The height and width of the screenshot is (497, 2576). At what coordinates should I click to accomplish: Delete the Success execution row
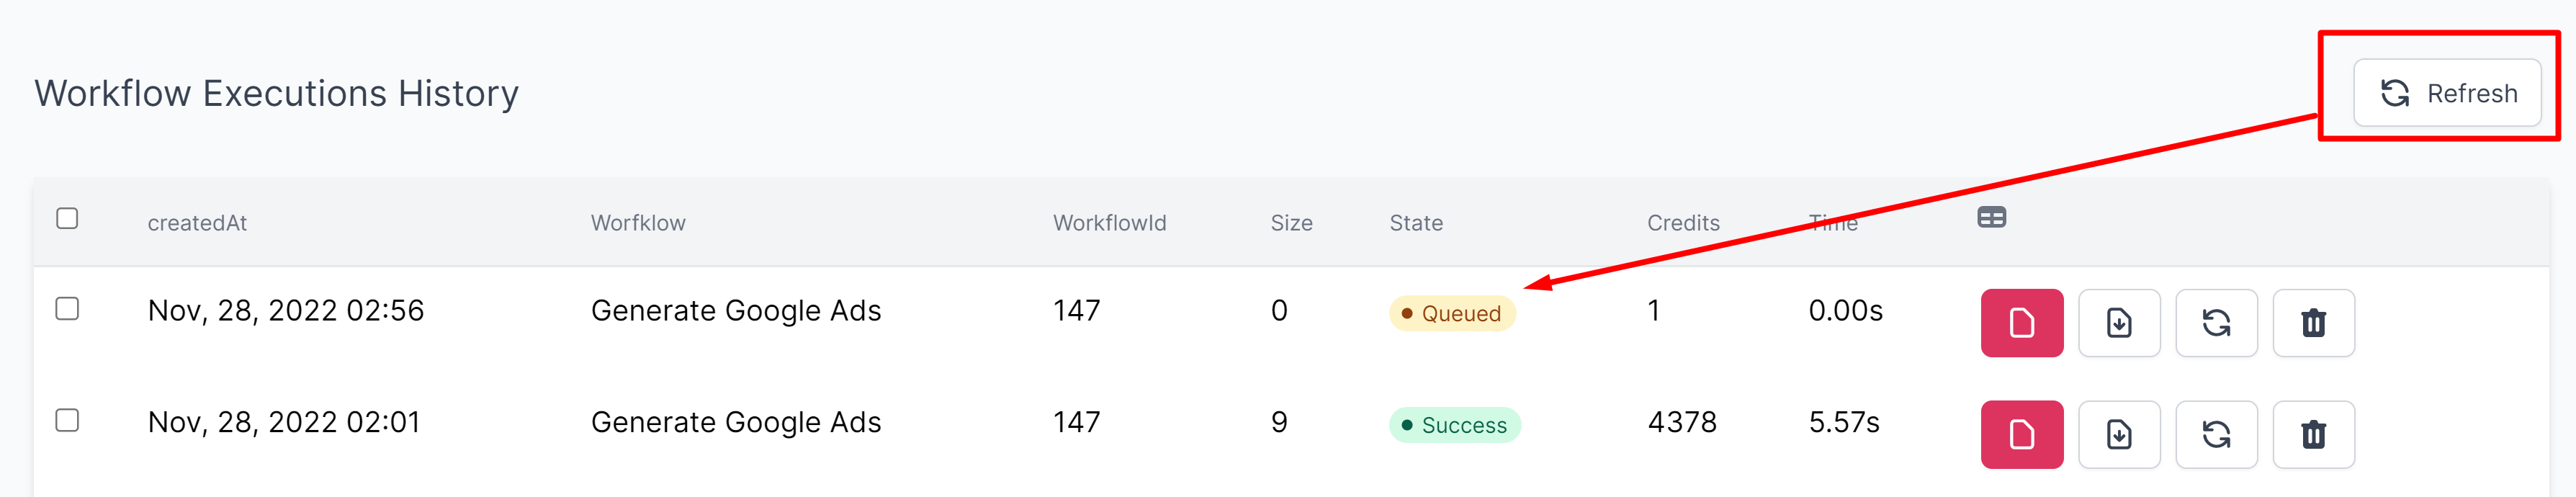pyautogui.click(x=2313, y=435)
